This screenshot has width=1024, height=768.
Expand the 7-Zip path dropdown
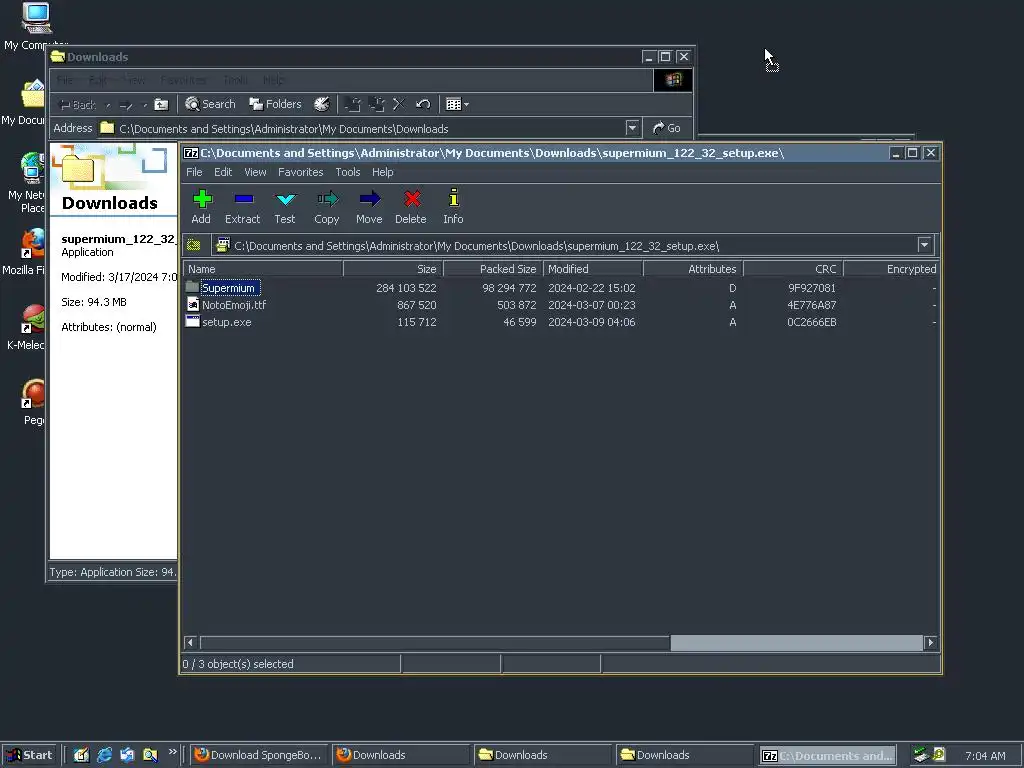924,246
